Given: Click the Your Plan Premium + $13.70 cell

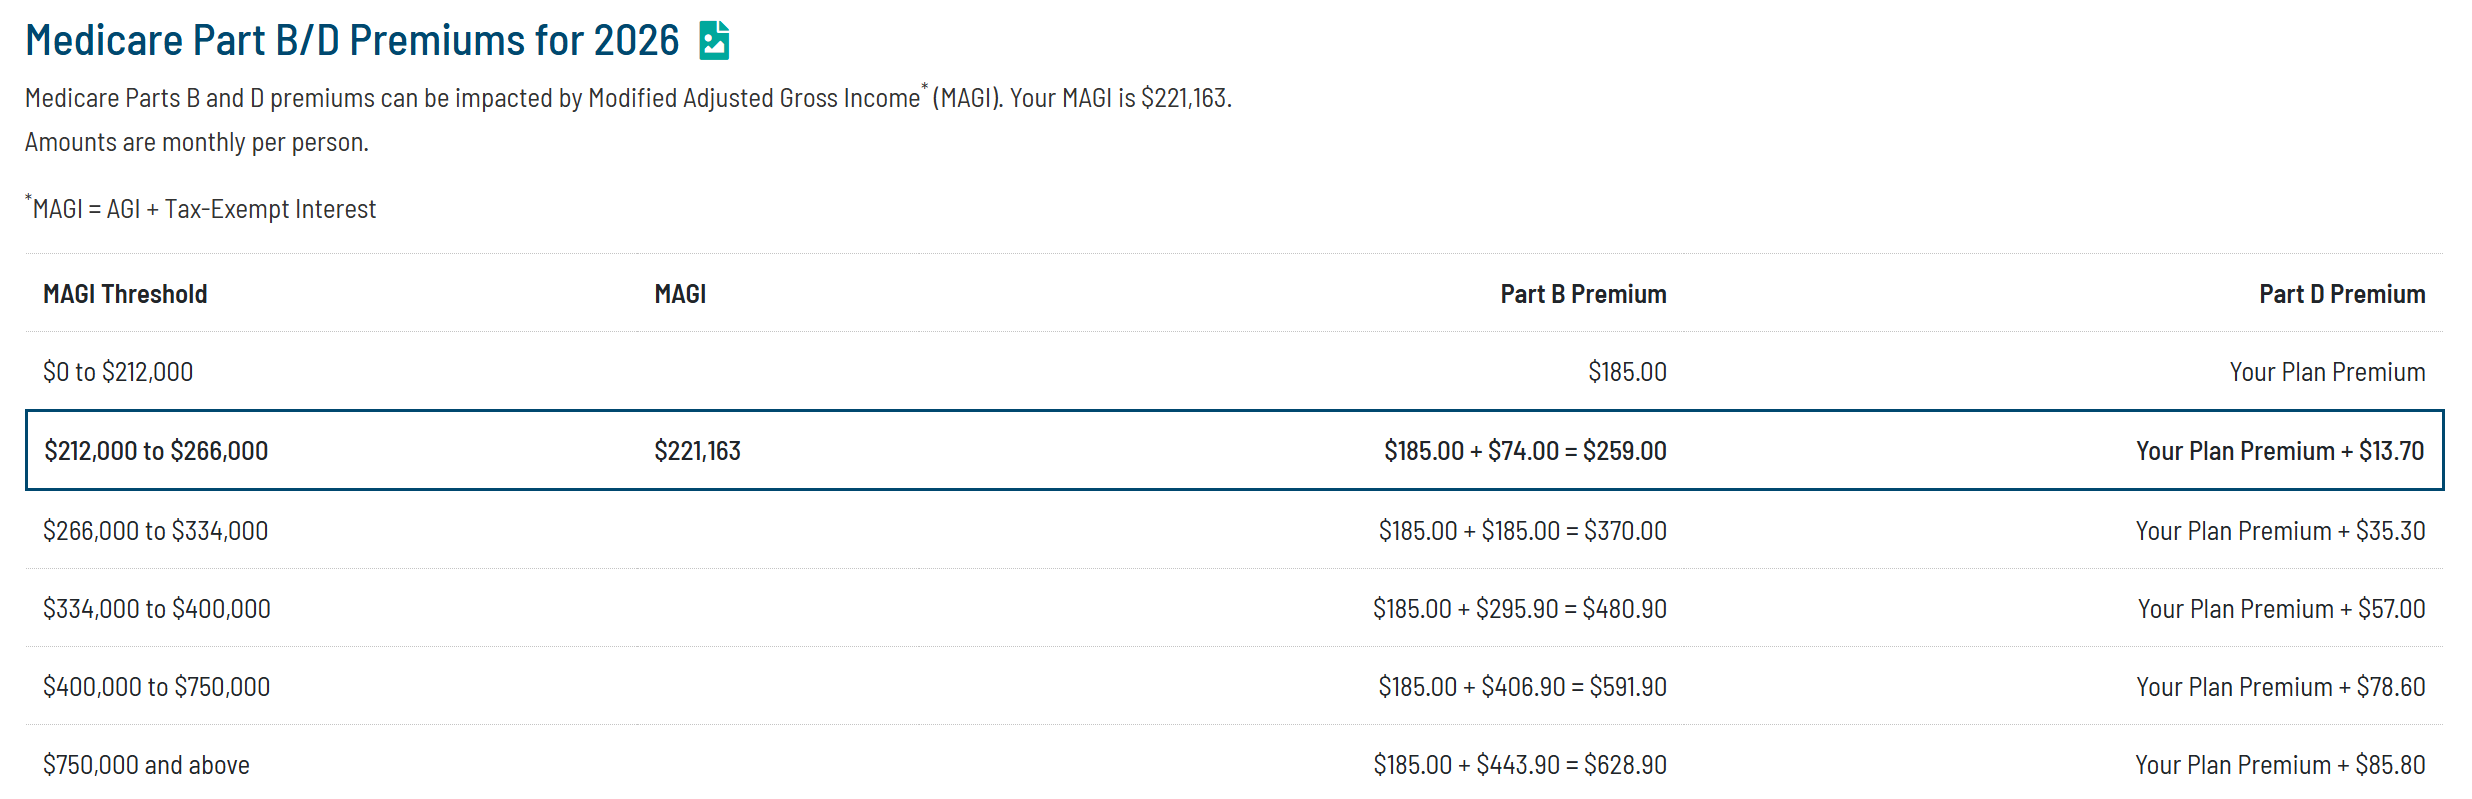Looking at the screenshot, I should point(2280,451).
